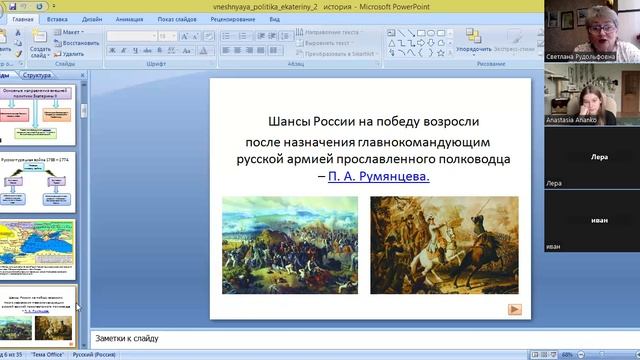The image size is (640, 360).
Task: Click the numbered list icon
Action: pos(244,36)
